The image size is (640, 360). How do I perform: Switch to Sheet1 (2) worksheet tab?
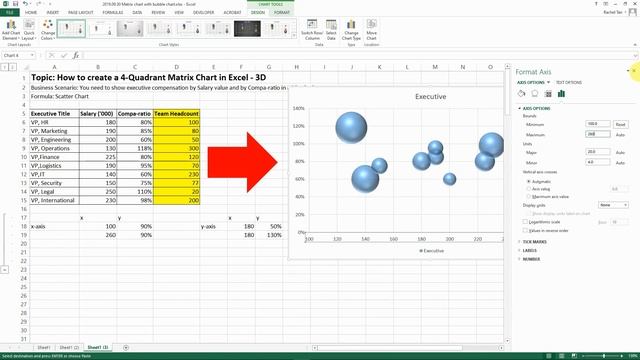69,347
